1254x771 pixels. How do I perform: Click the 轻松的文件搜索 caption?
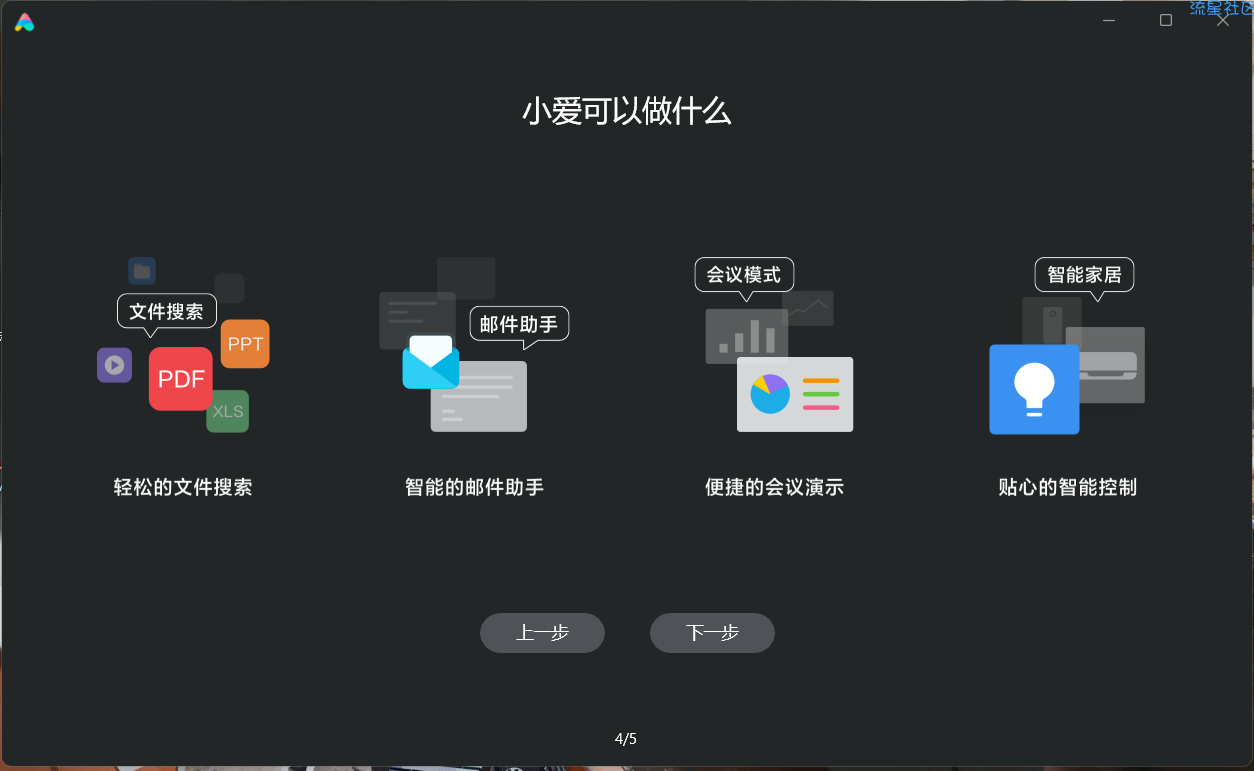tap(183, 488)
